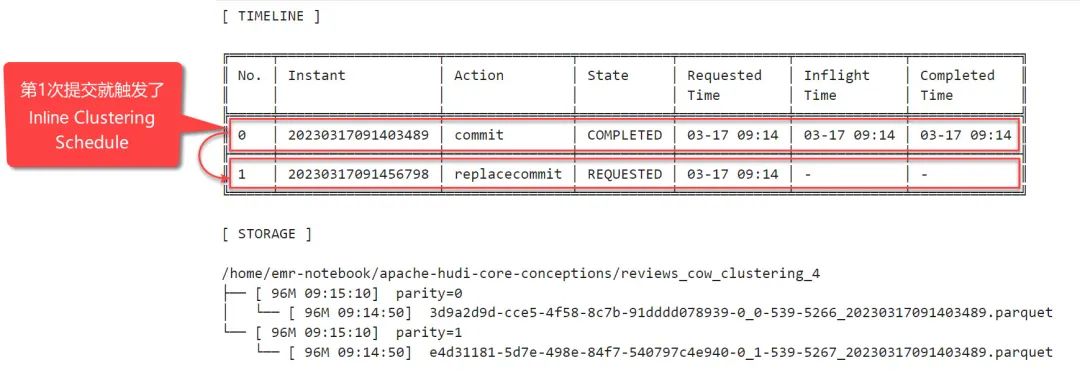Click the replacecommit action cell
The image size is (1080, 373).
click(508, 175)
